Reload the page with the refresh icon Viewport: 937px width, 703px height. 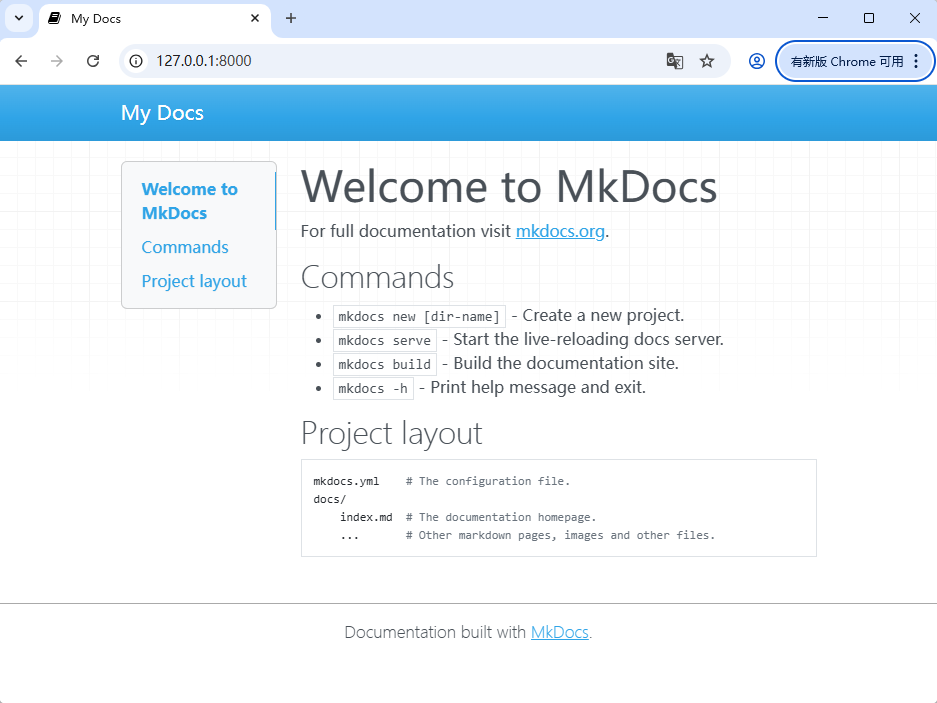pyautogui.click(x=93, y=61)
